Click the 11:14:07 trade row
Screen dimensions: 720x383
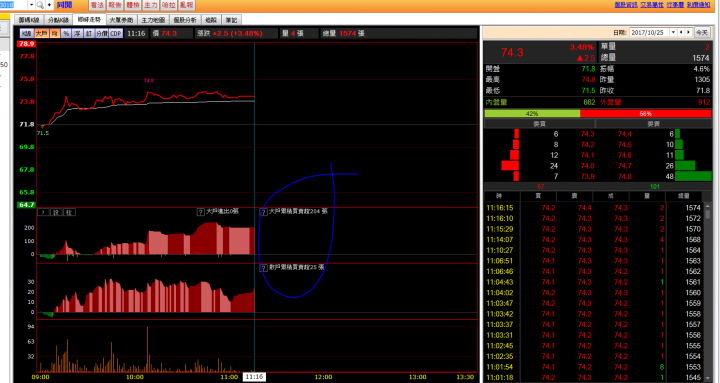(x=594, y=240)
